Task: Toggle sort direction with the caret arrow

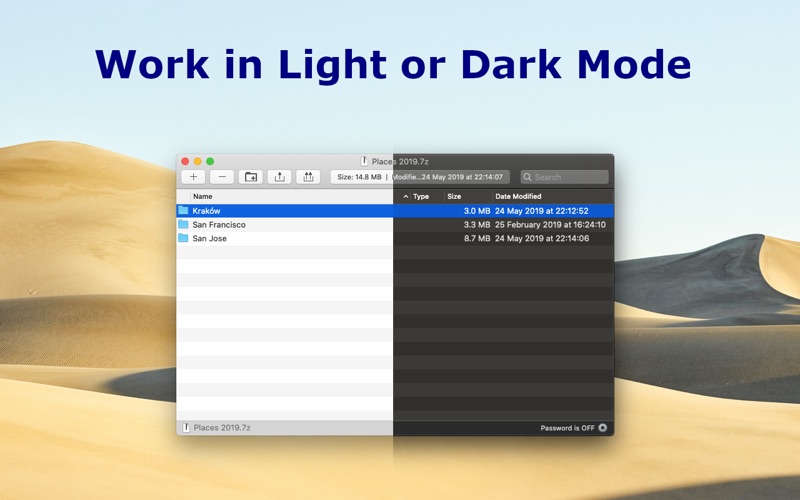Action: tap(406, 196)
